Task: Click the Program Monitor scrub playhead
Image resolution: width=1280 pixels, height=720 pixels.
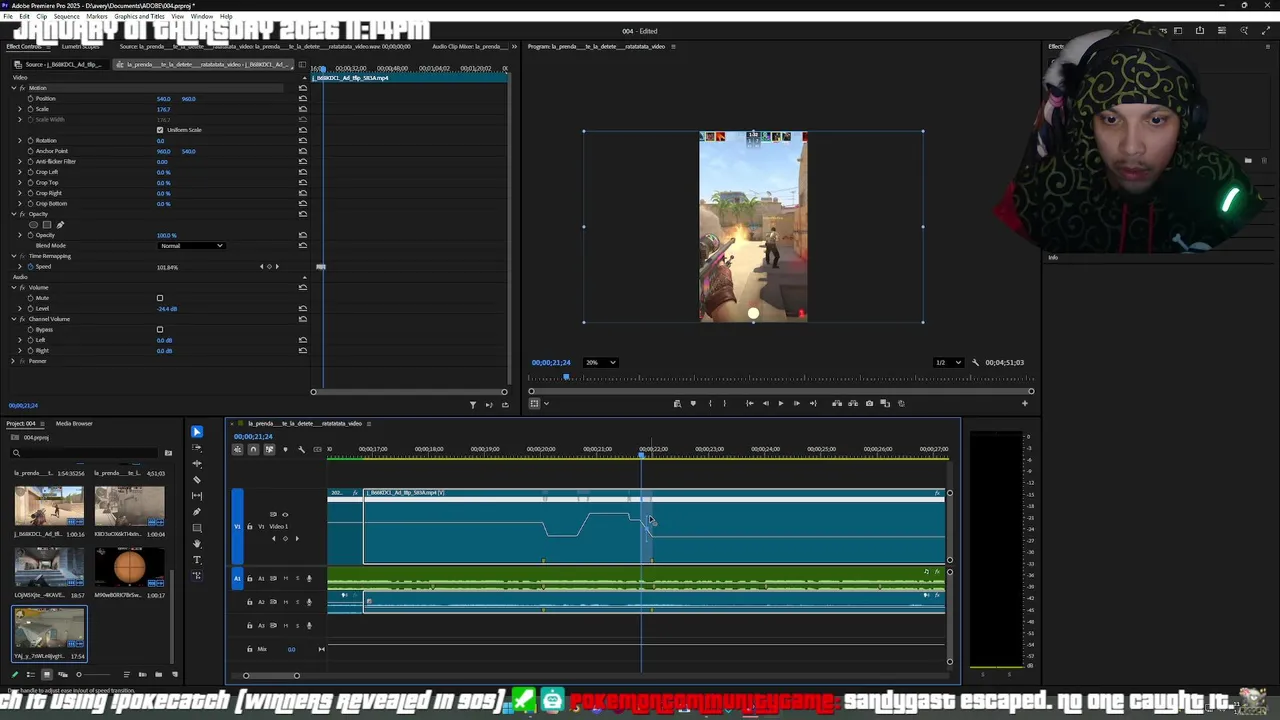Action: 566,378
